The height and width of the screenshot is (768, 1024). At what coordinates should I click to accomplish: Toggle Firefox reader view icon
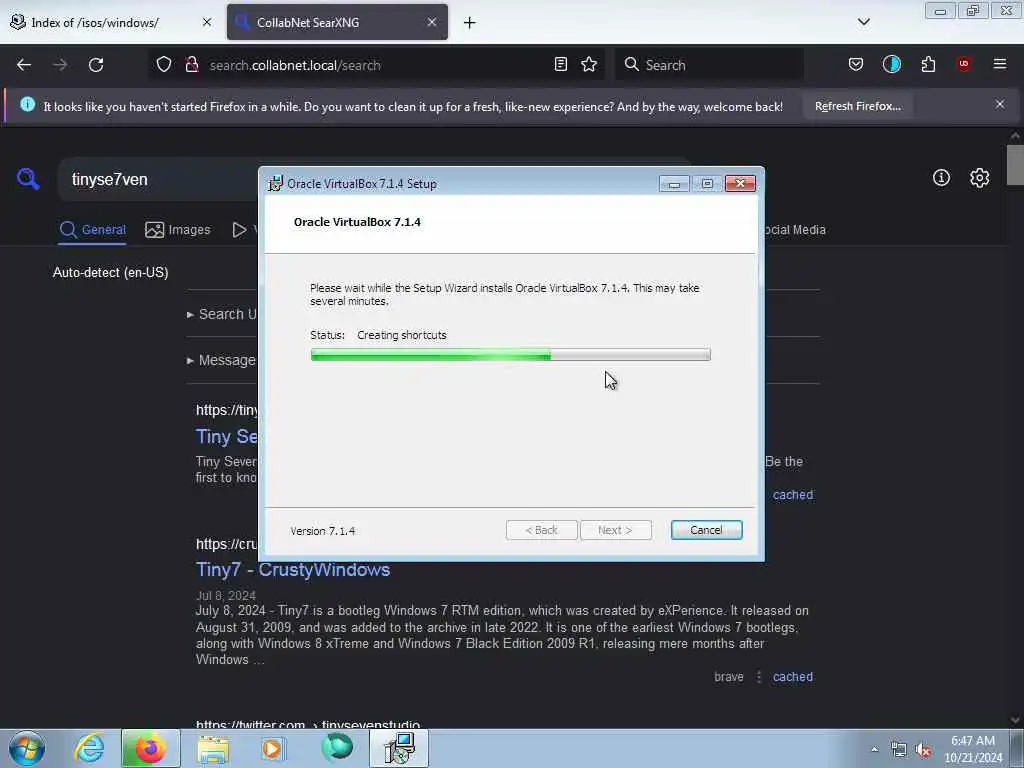(560, 64)
